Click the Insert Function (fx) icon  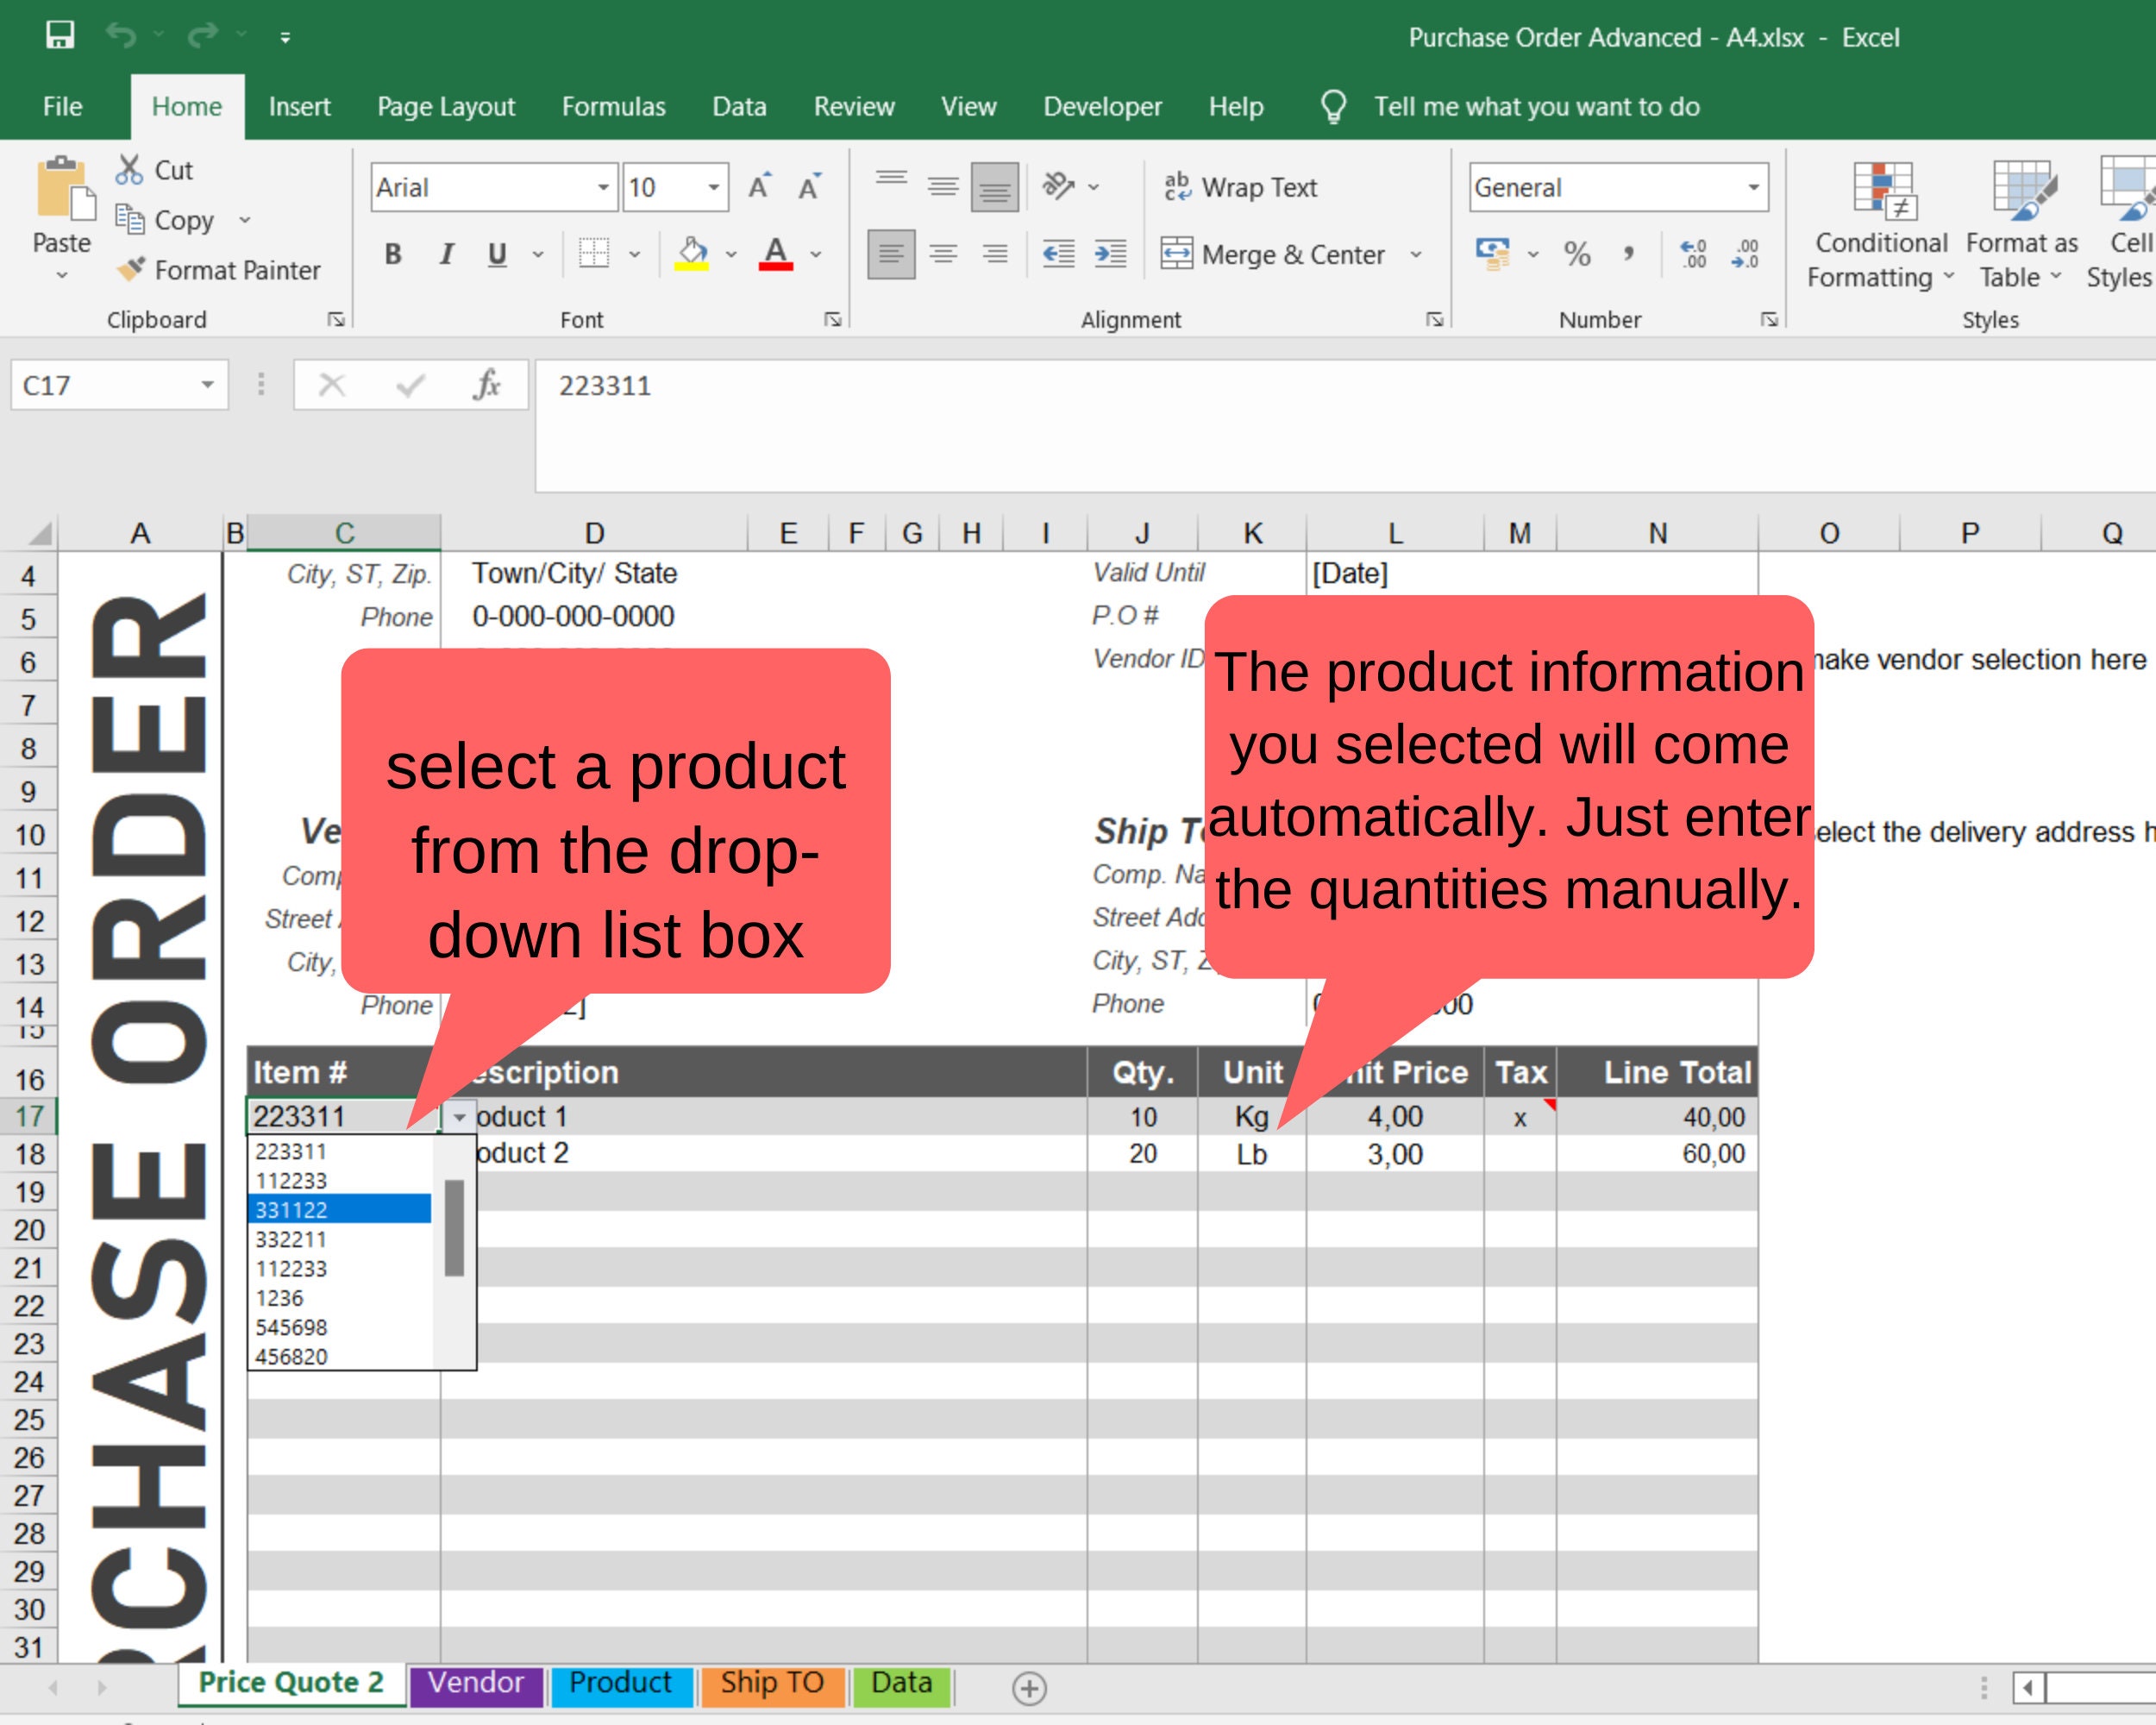(x=487, y=384)
